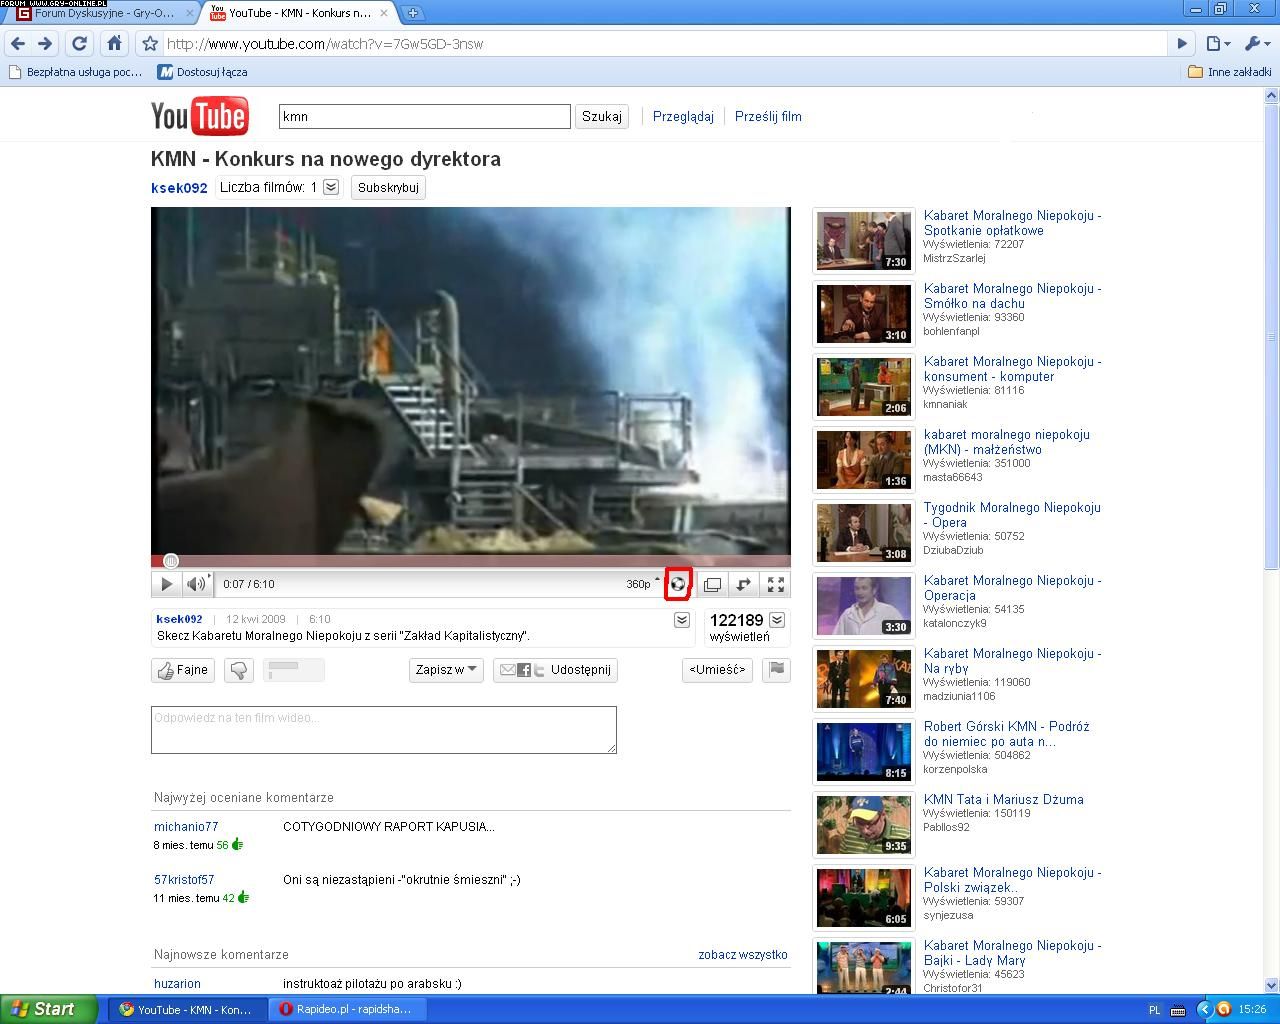
Task: Open Polski związek video thumbnail
Action: click(864, 898)
